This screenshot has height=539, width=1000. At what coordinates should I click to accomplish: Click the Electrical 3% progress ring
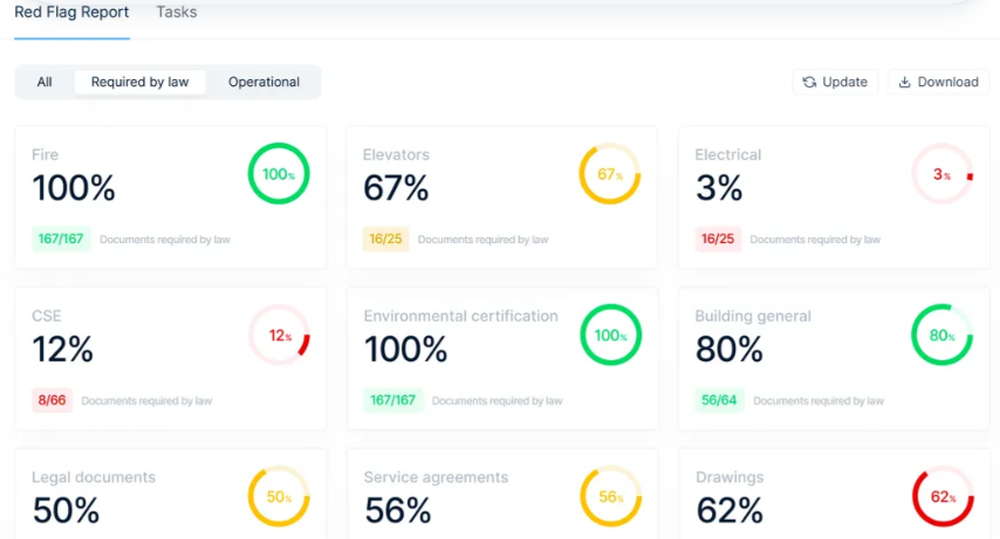coord(942,174)
